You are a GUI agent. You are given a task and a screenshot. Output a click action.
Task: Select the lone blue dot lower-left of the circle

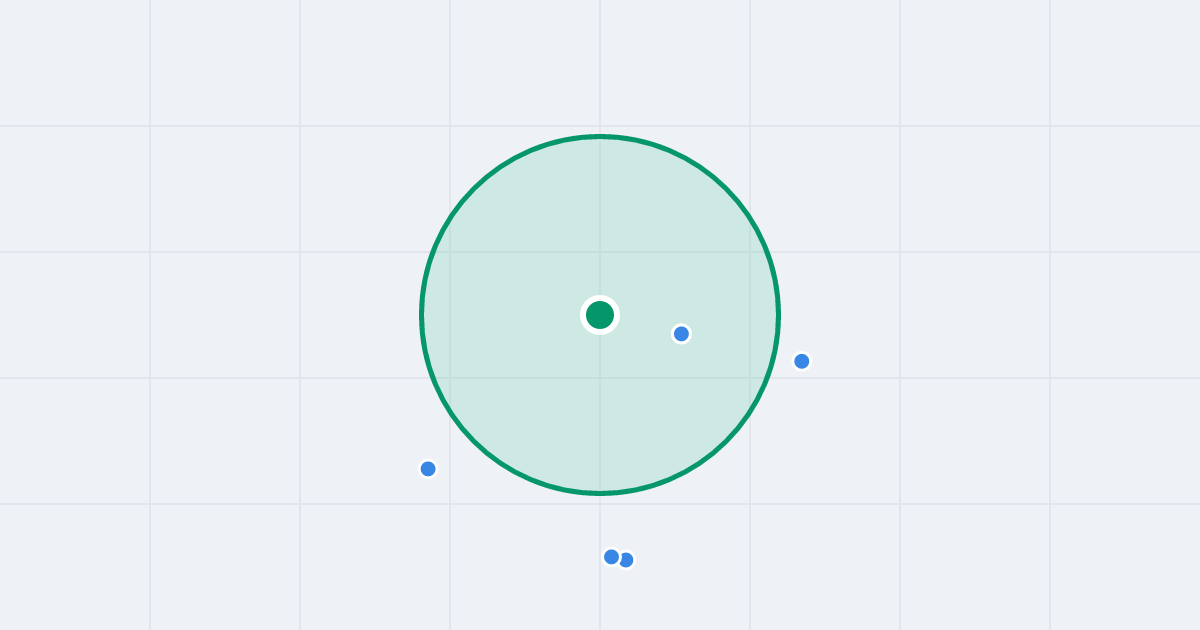(x=428, y=469)
